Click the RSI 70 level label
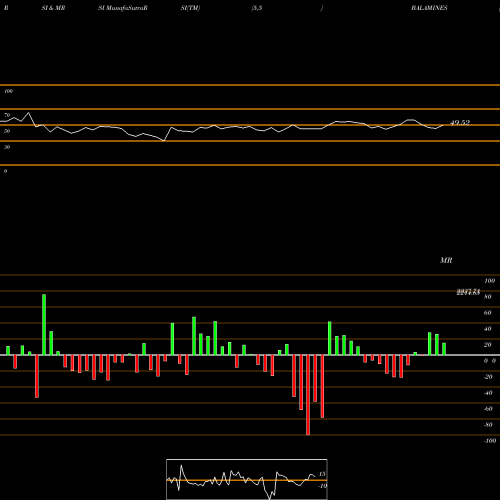The height and width of the screenshot is (500, 500). [7, 115]
